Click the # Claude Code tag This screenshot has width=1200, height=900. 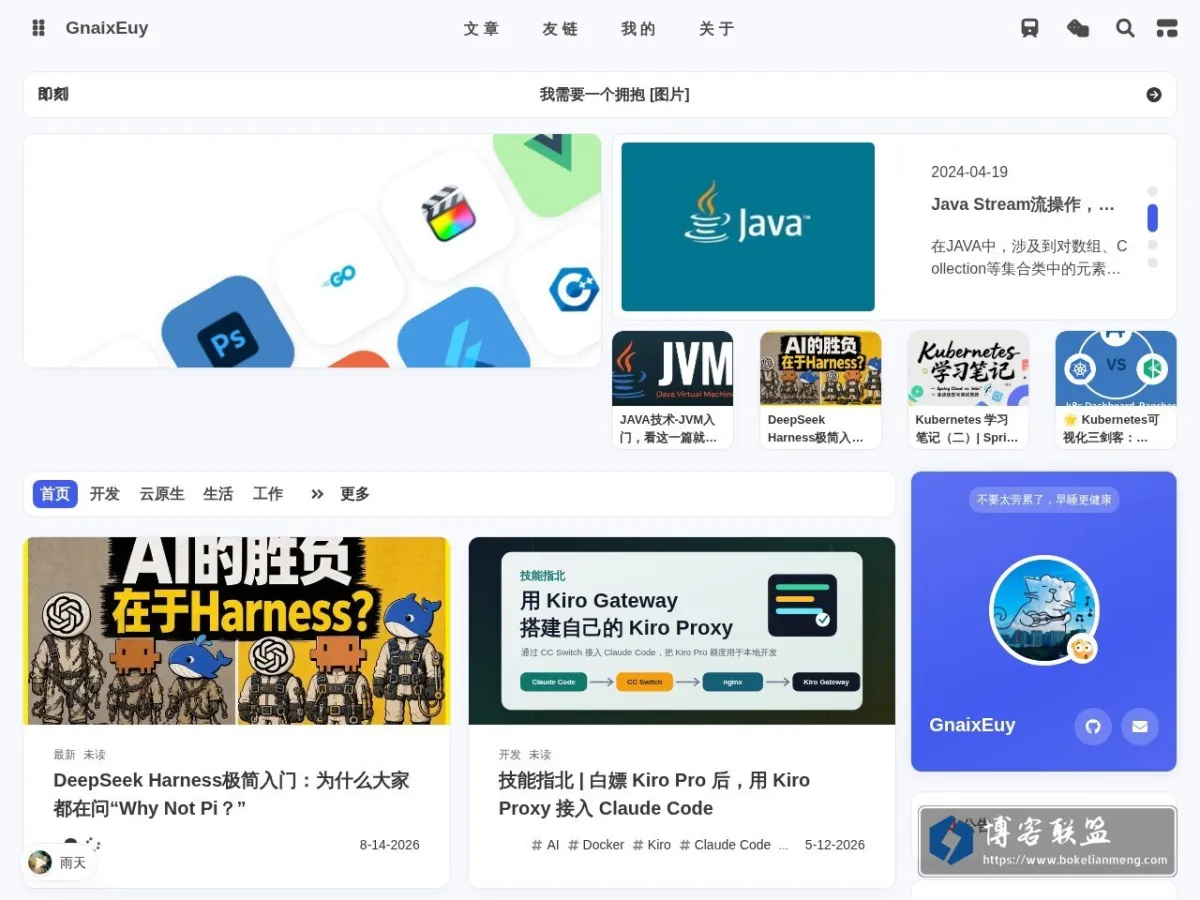pyautogui.click(x=725, y=845)
